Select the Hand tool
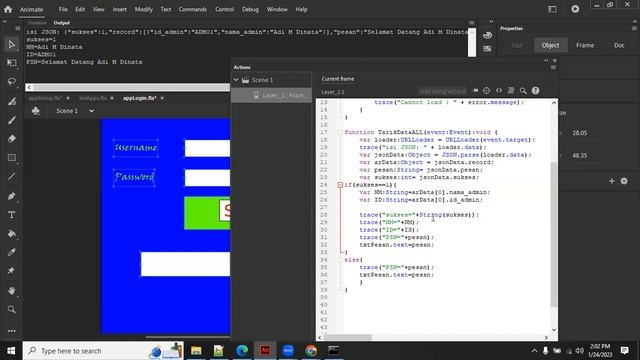This screenshot has height=360, width=640. pos(11,291)
